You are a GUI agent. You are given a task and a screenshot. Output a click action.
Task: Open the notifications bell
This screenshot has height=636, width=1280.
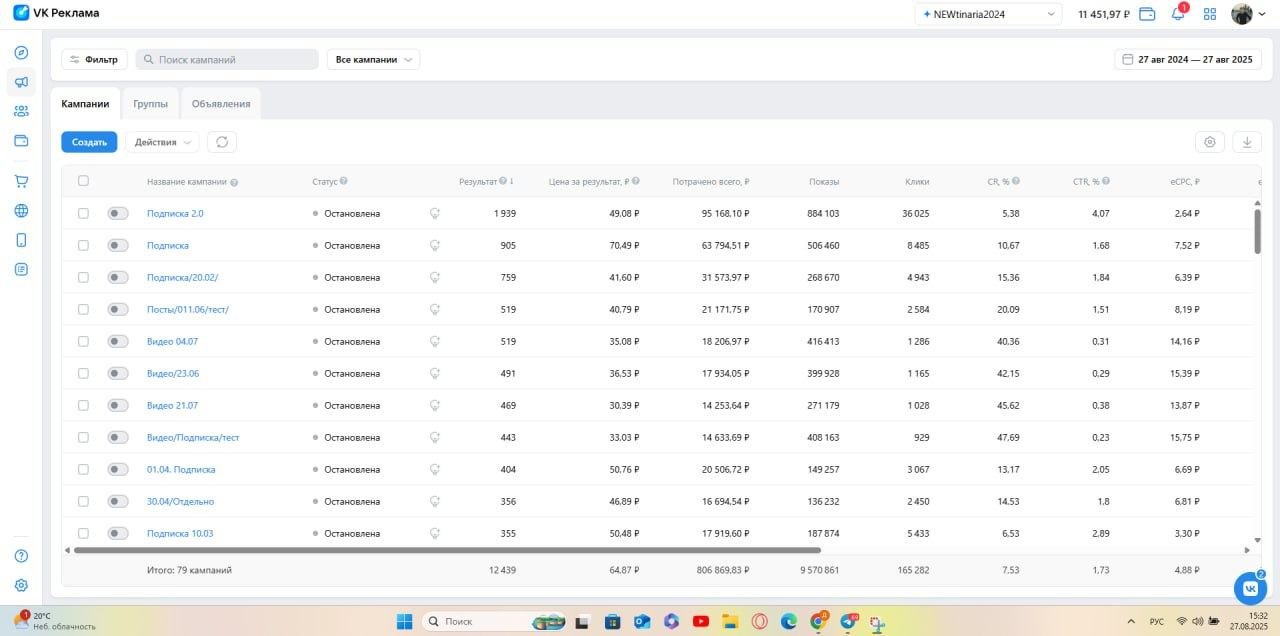coord(1178,14)
